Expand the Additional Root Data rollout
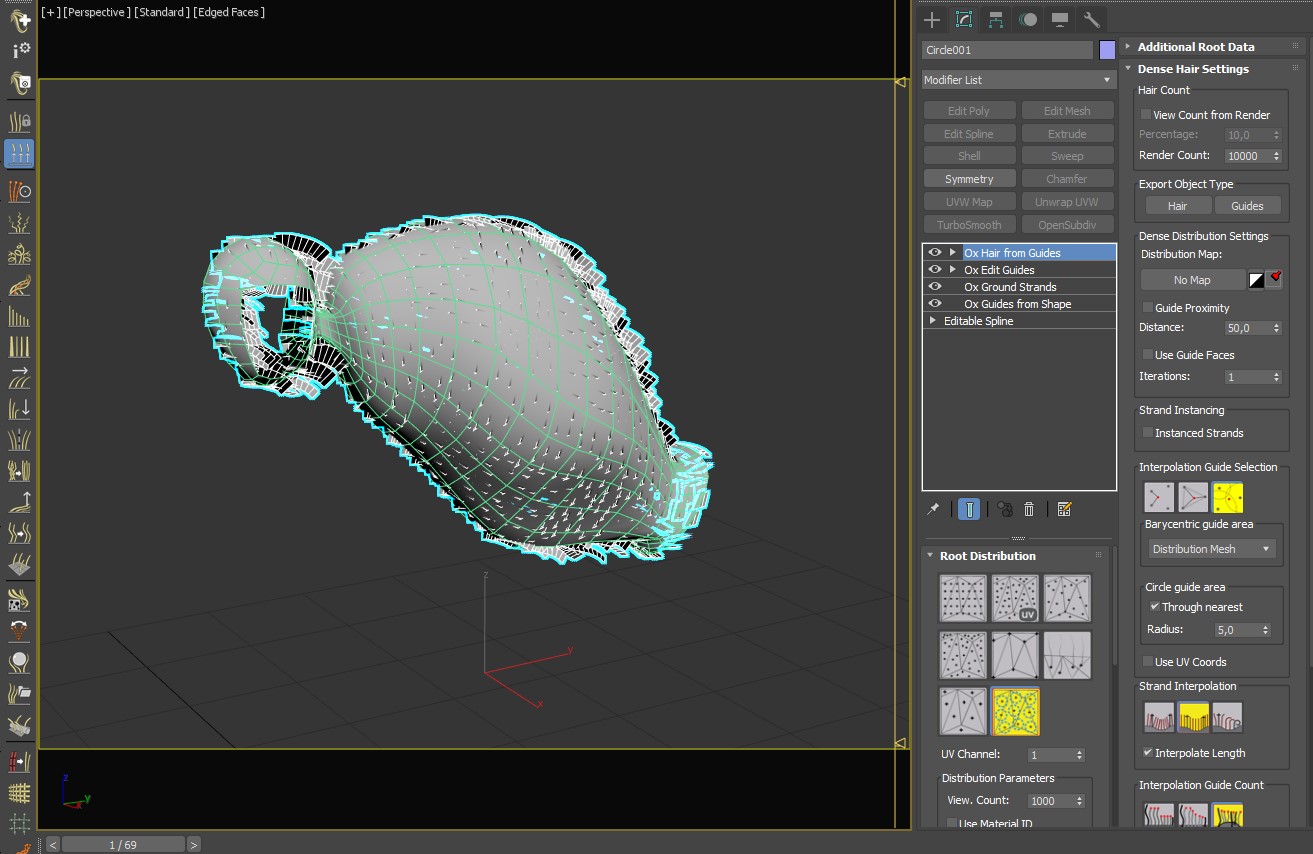1313x854 pixels. (x=1195, y=47)
